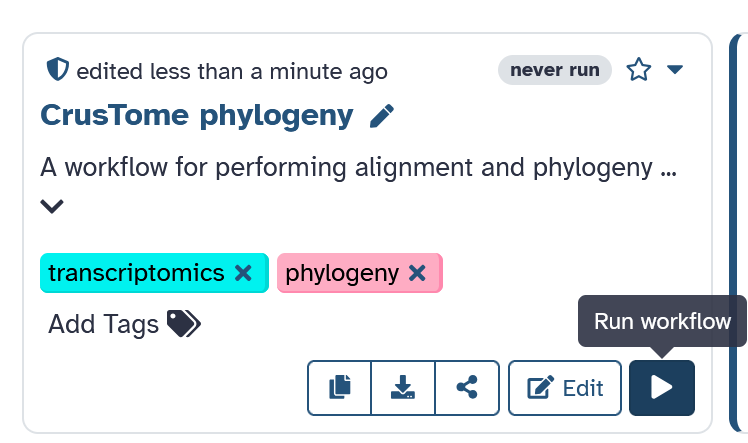
Task: Click the CrusTome phylogeny title link
Action: click(x=197, y=116)
